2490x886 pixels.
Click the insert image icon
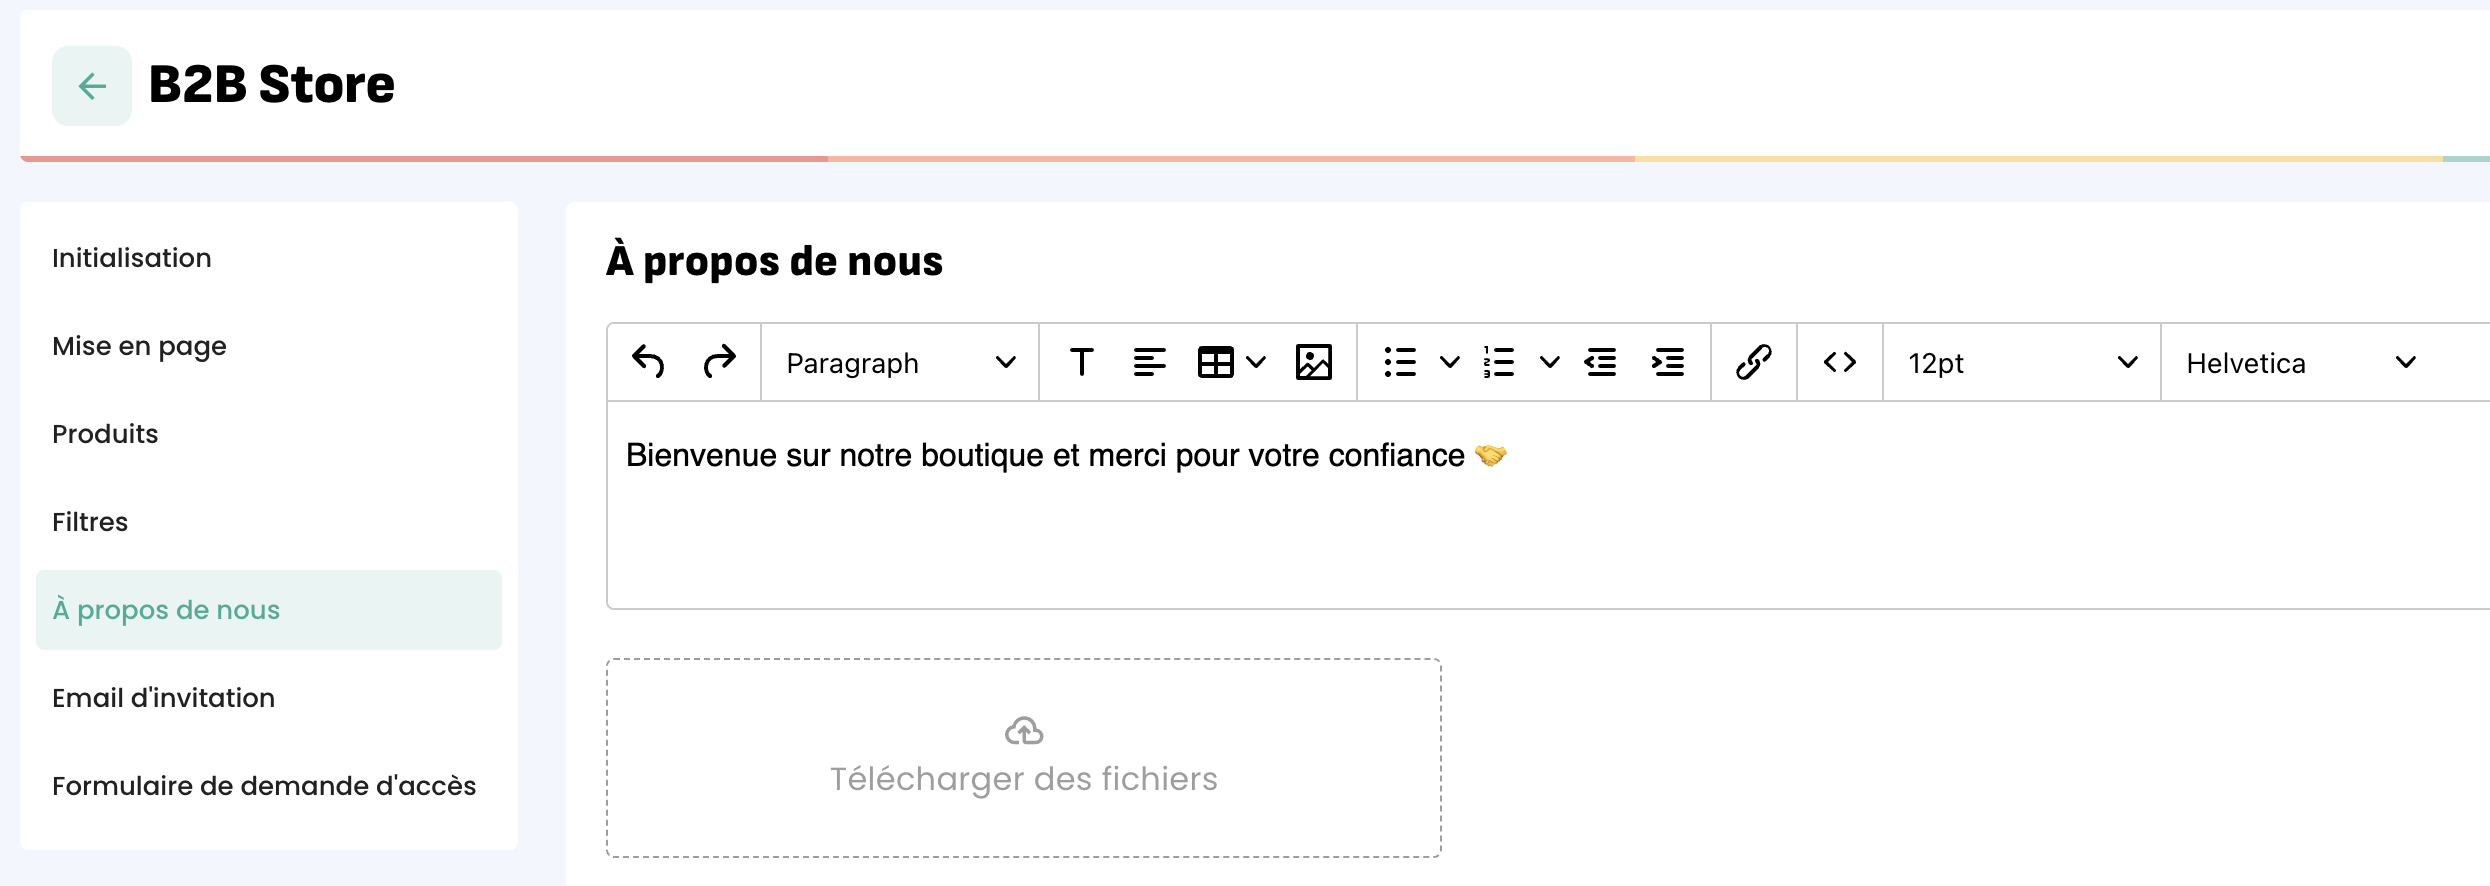(x=1313, y=362)
